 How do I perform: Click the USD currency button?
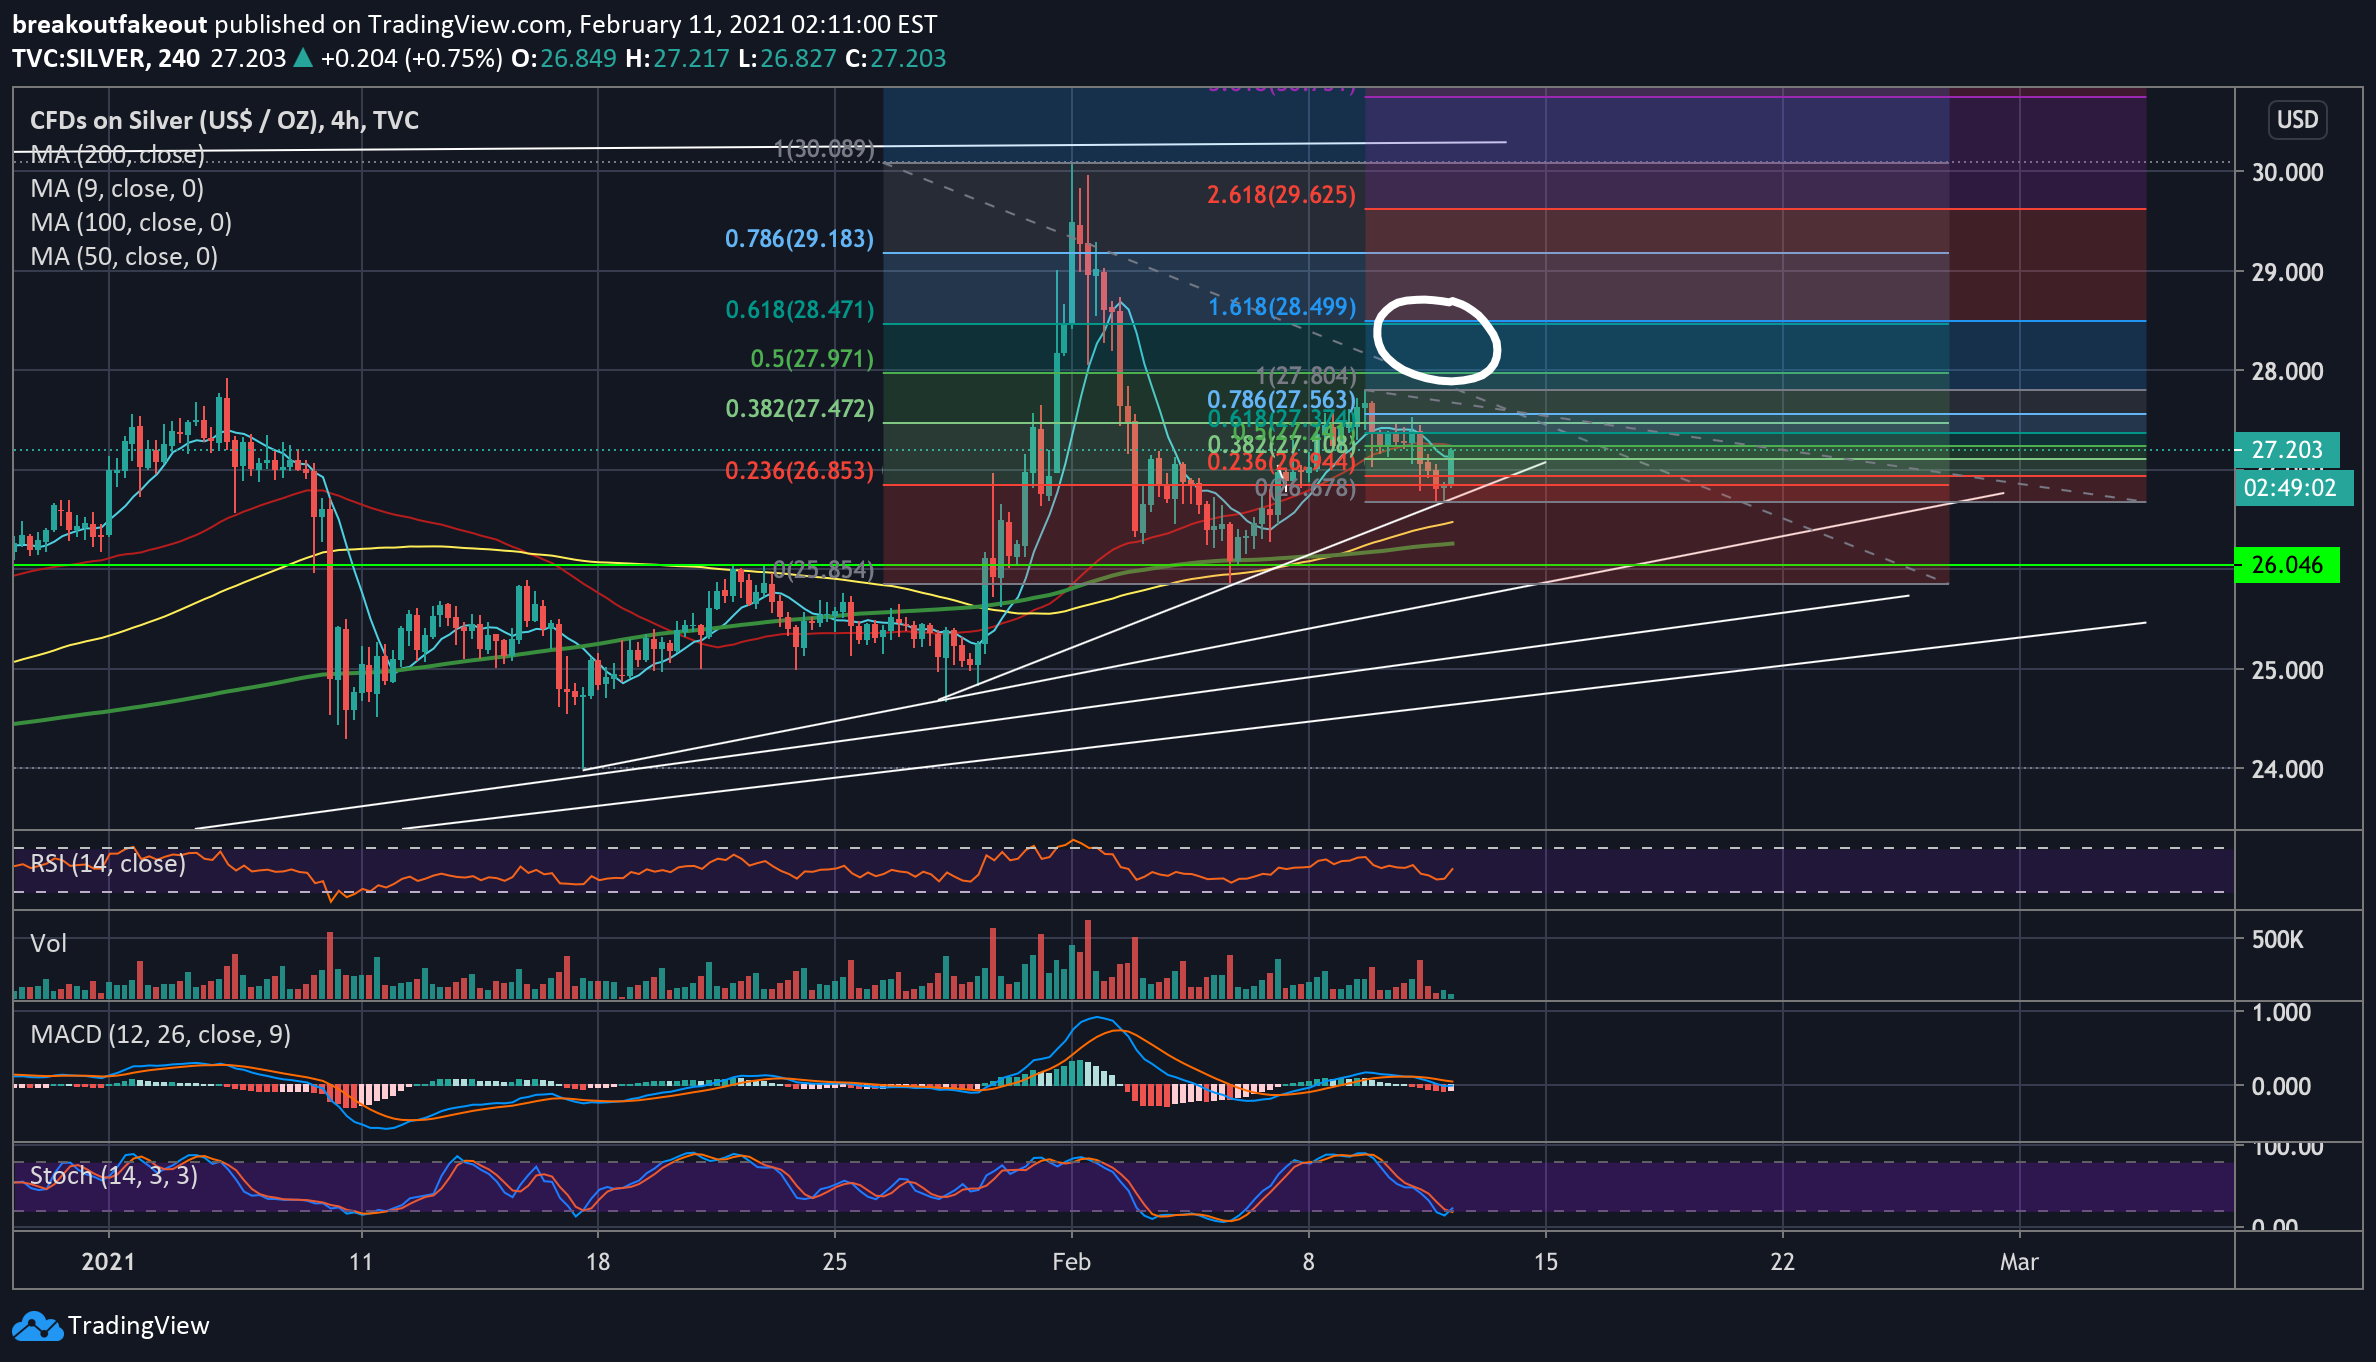[2297, 120]
